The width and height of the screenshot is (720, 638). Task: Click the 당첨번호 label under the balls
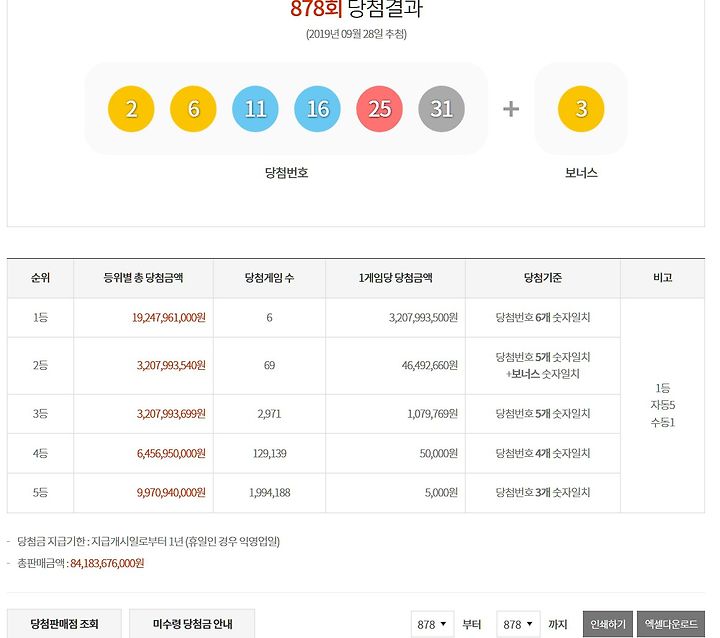tap(287, 173)
